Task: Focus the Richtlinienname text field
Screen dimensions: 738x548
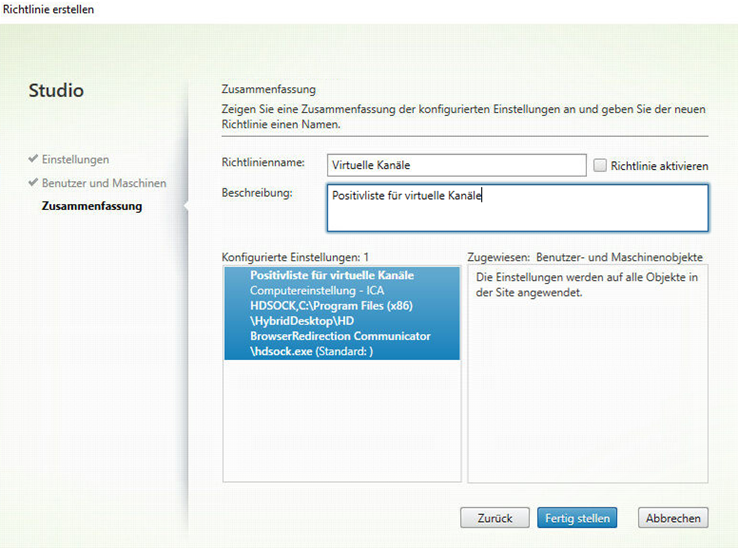Action: pyautogui.click(x=456, y=165)
